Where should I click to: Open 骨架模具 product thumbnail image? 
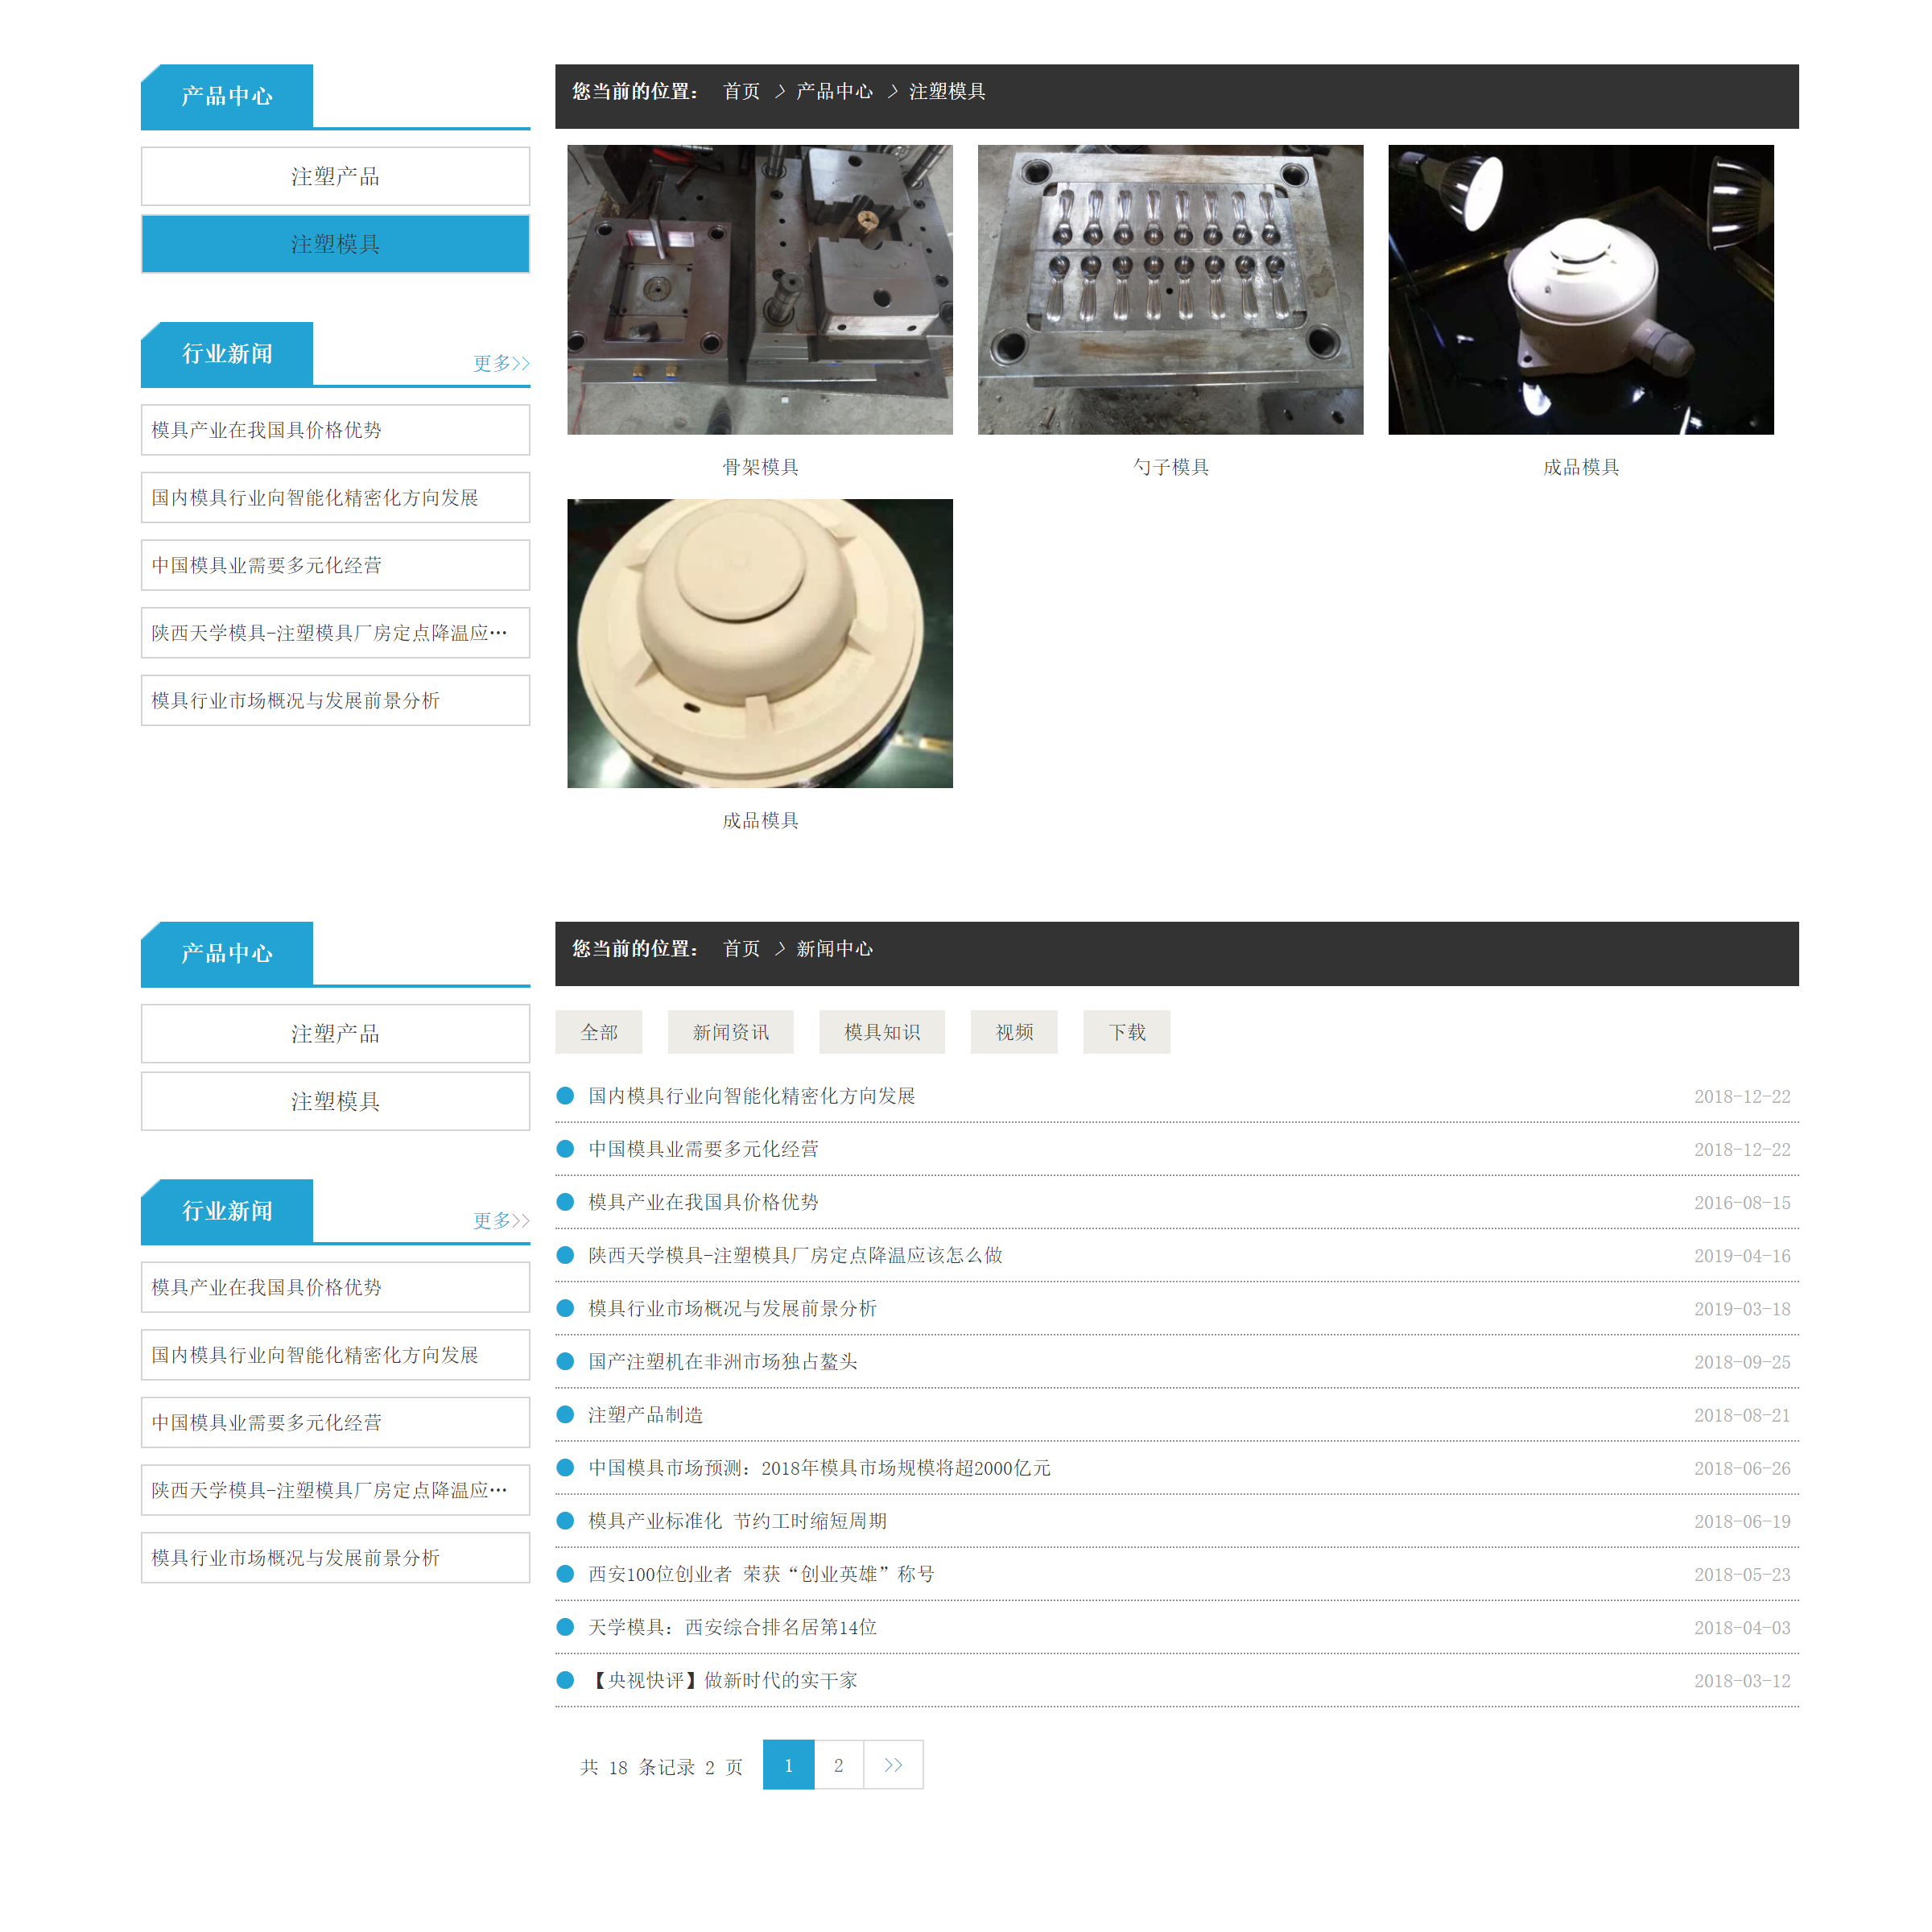tap(760, 290)
